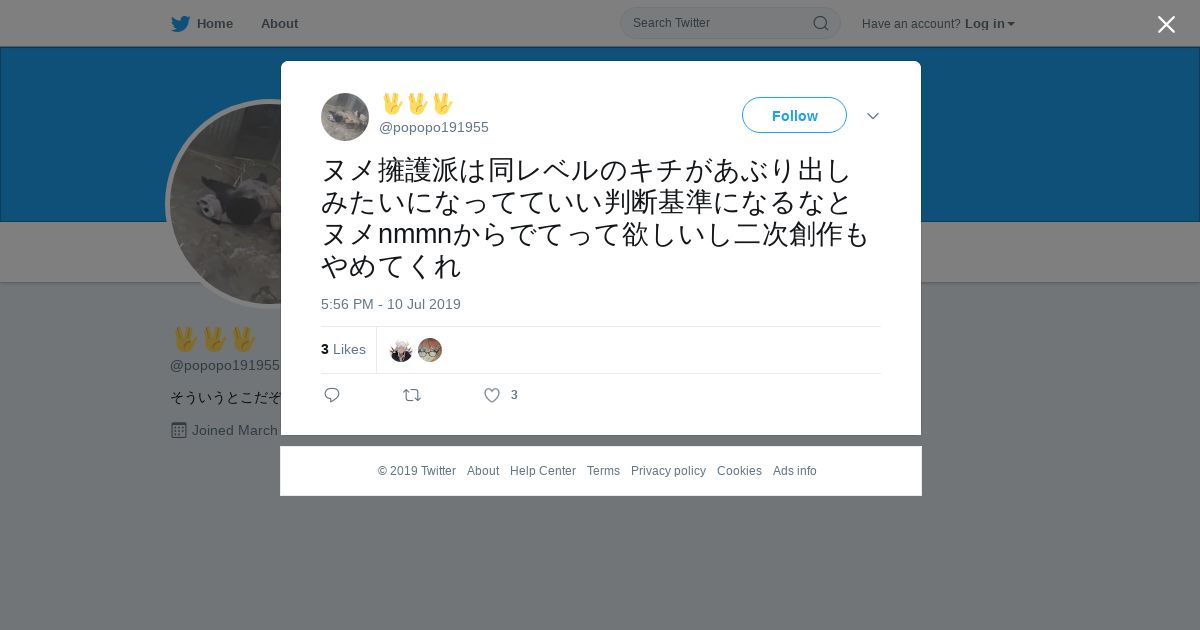Click the Twitter bird logo
The image size is (1200, 630).
coord(180,24)
